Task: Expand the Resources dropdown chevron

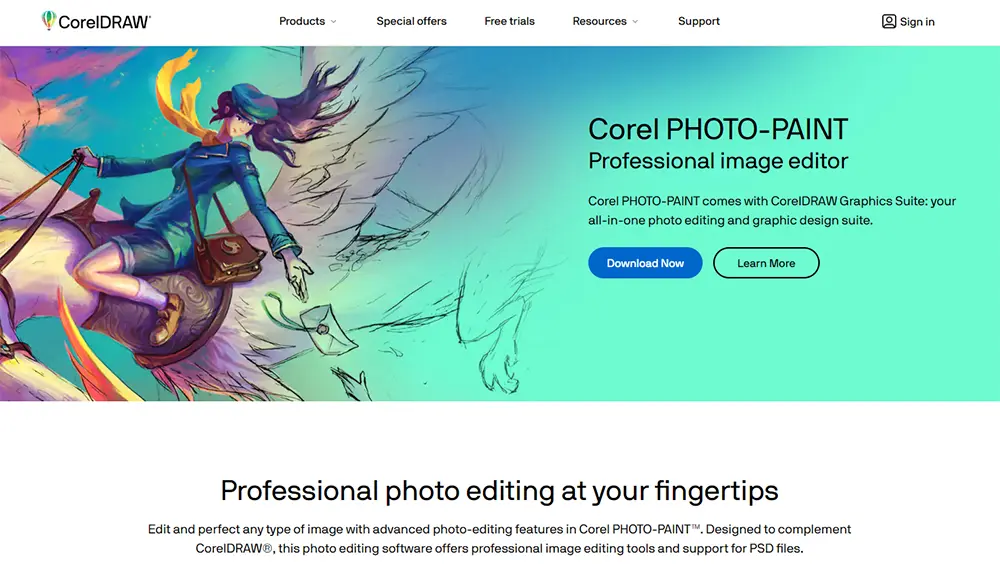Action: coord(635,22)
